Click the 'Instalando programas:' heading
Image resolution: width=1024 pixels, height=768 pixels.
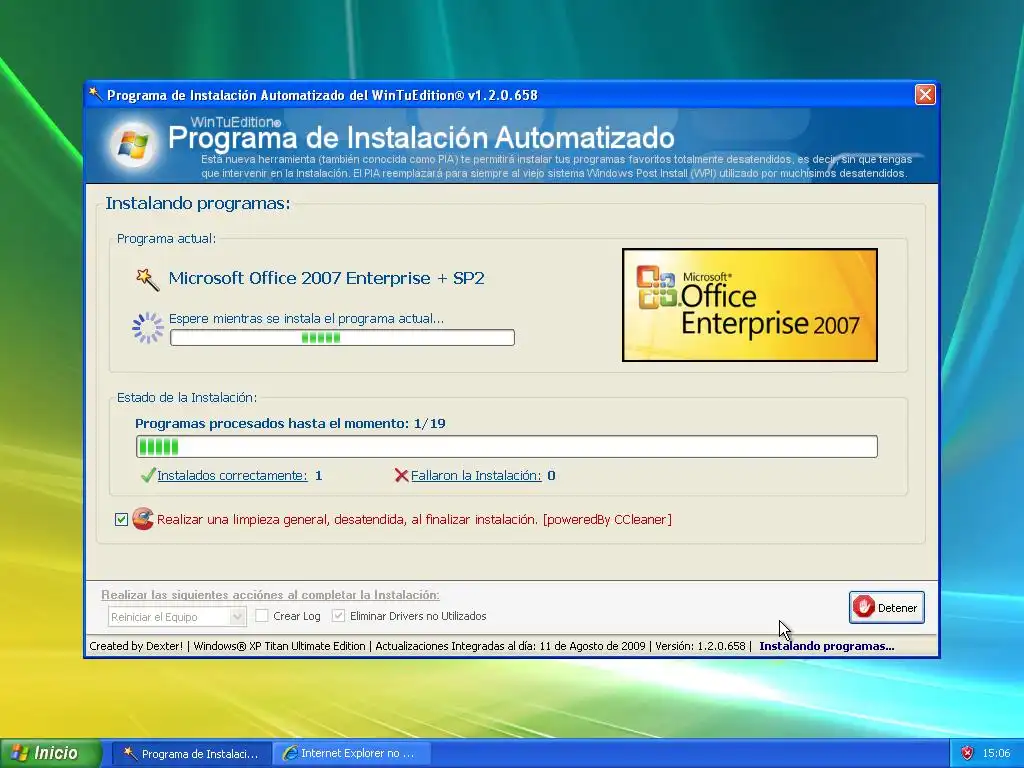(x=198, y=203)
